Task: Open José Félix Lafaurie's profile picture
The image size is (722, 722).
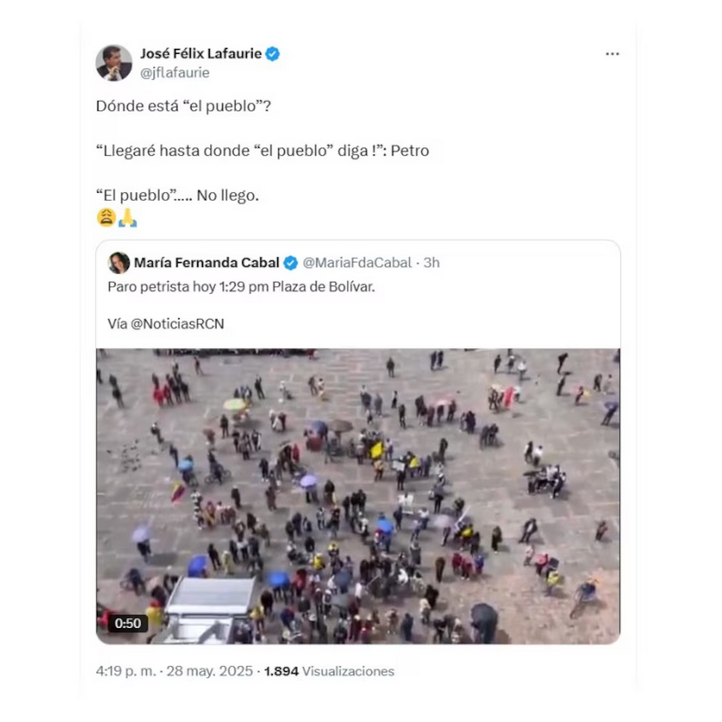Action: 114,63
